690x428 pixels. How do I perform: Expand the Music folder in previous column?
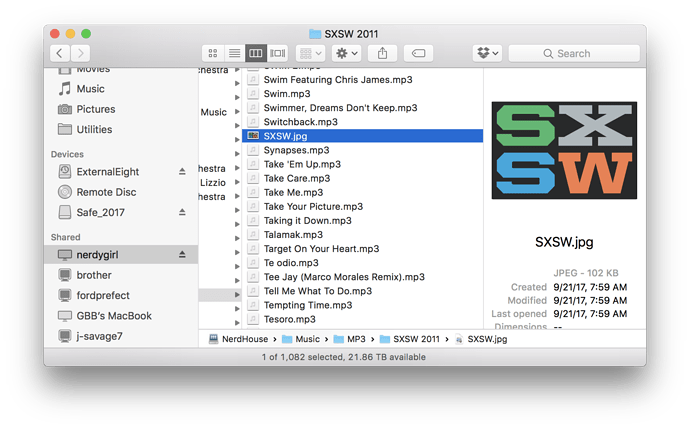(237, 112)
